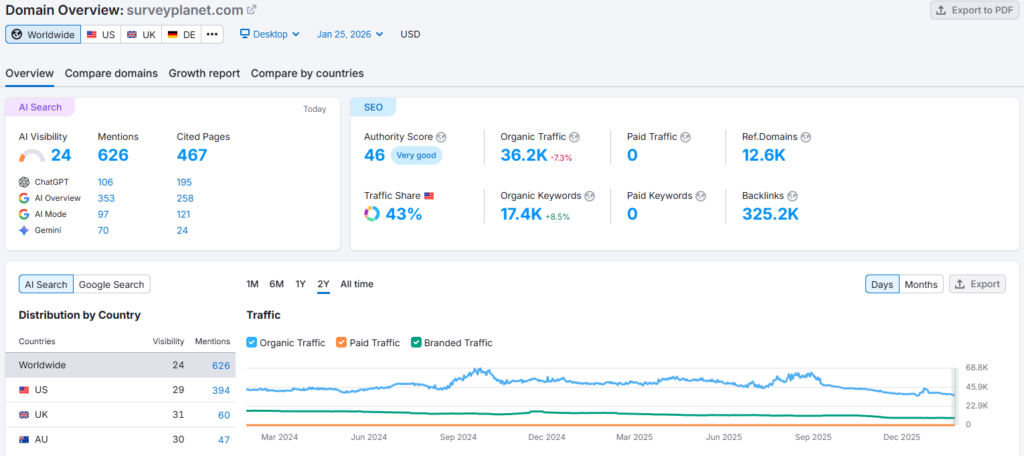1024x456 pixels.
Task: Click the info icon next to Backlinks
Action: pos(804,196)
